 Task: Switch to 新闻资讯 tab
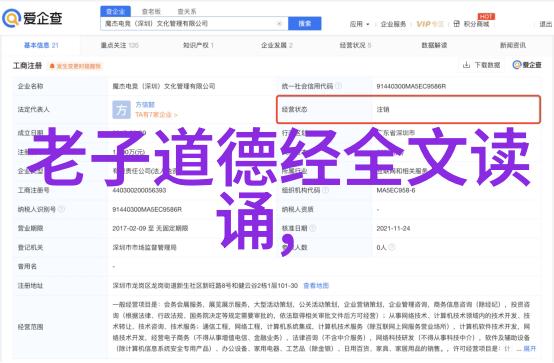coord(513,45)
